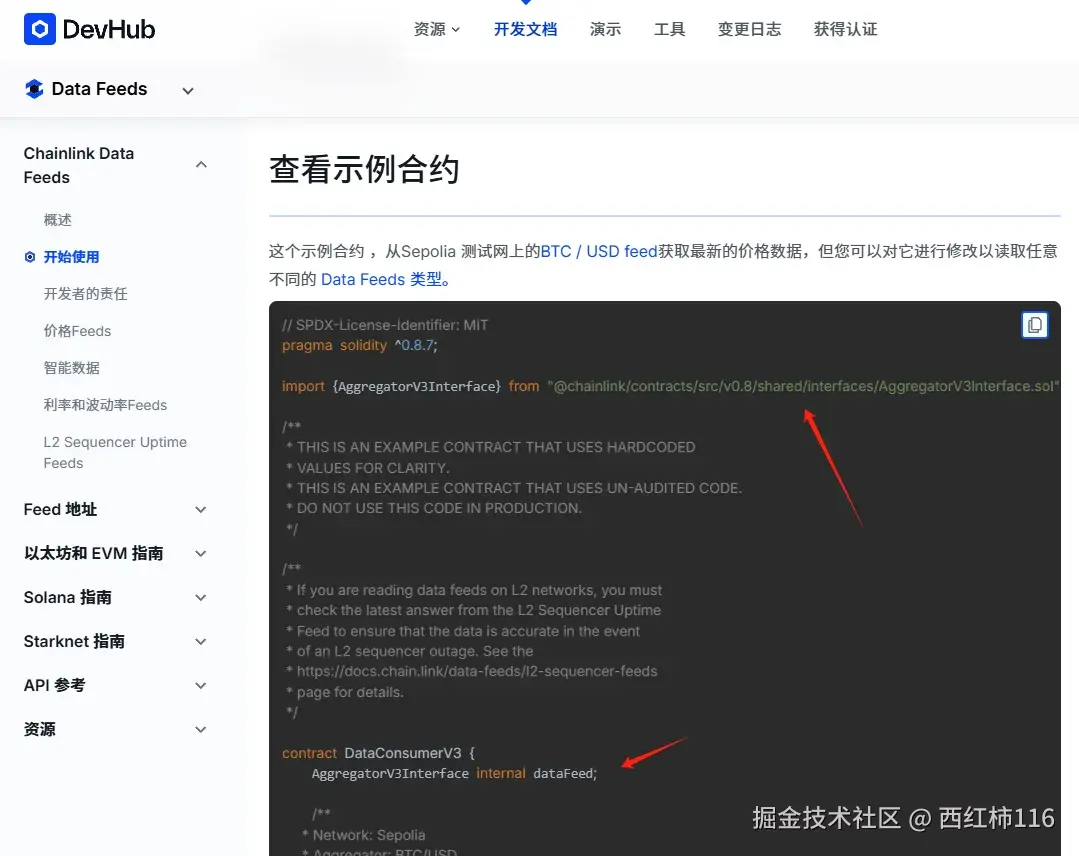The image size is (1079, 856).
Task: Click the 'internal dataFeed' declaration line
Action: pos(454,773)
